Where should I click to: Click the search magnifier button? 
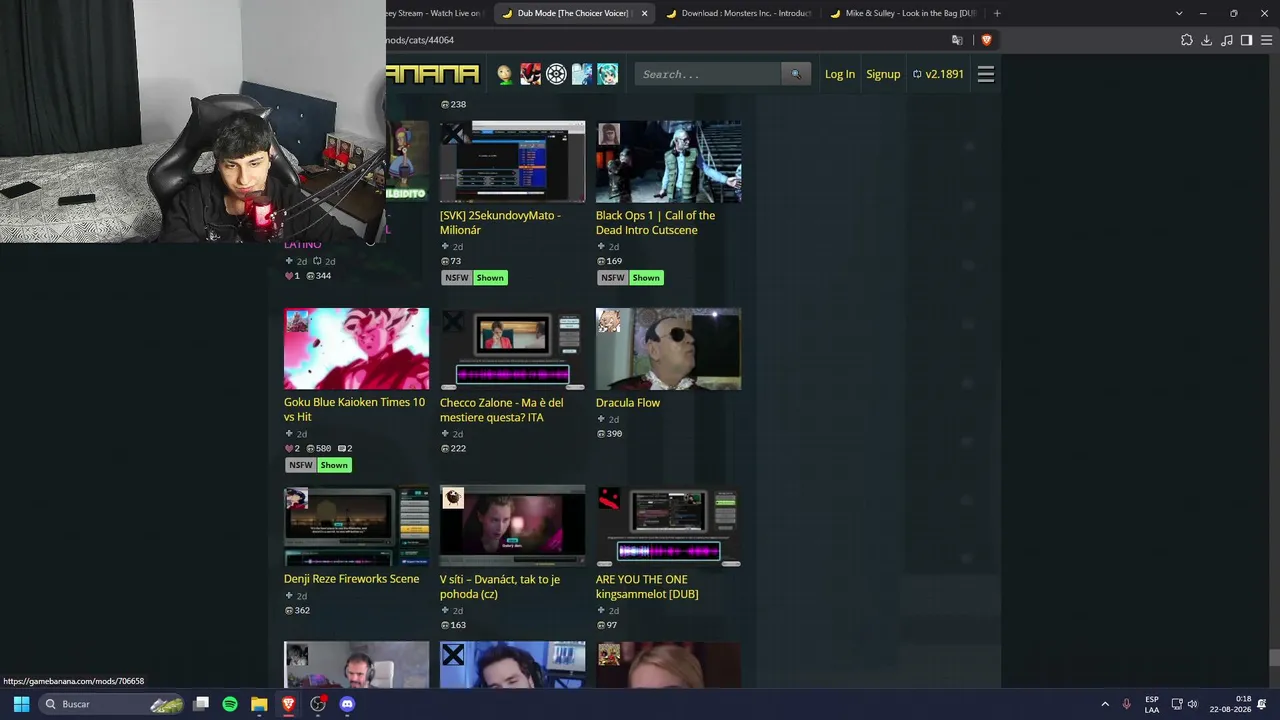796,74
